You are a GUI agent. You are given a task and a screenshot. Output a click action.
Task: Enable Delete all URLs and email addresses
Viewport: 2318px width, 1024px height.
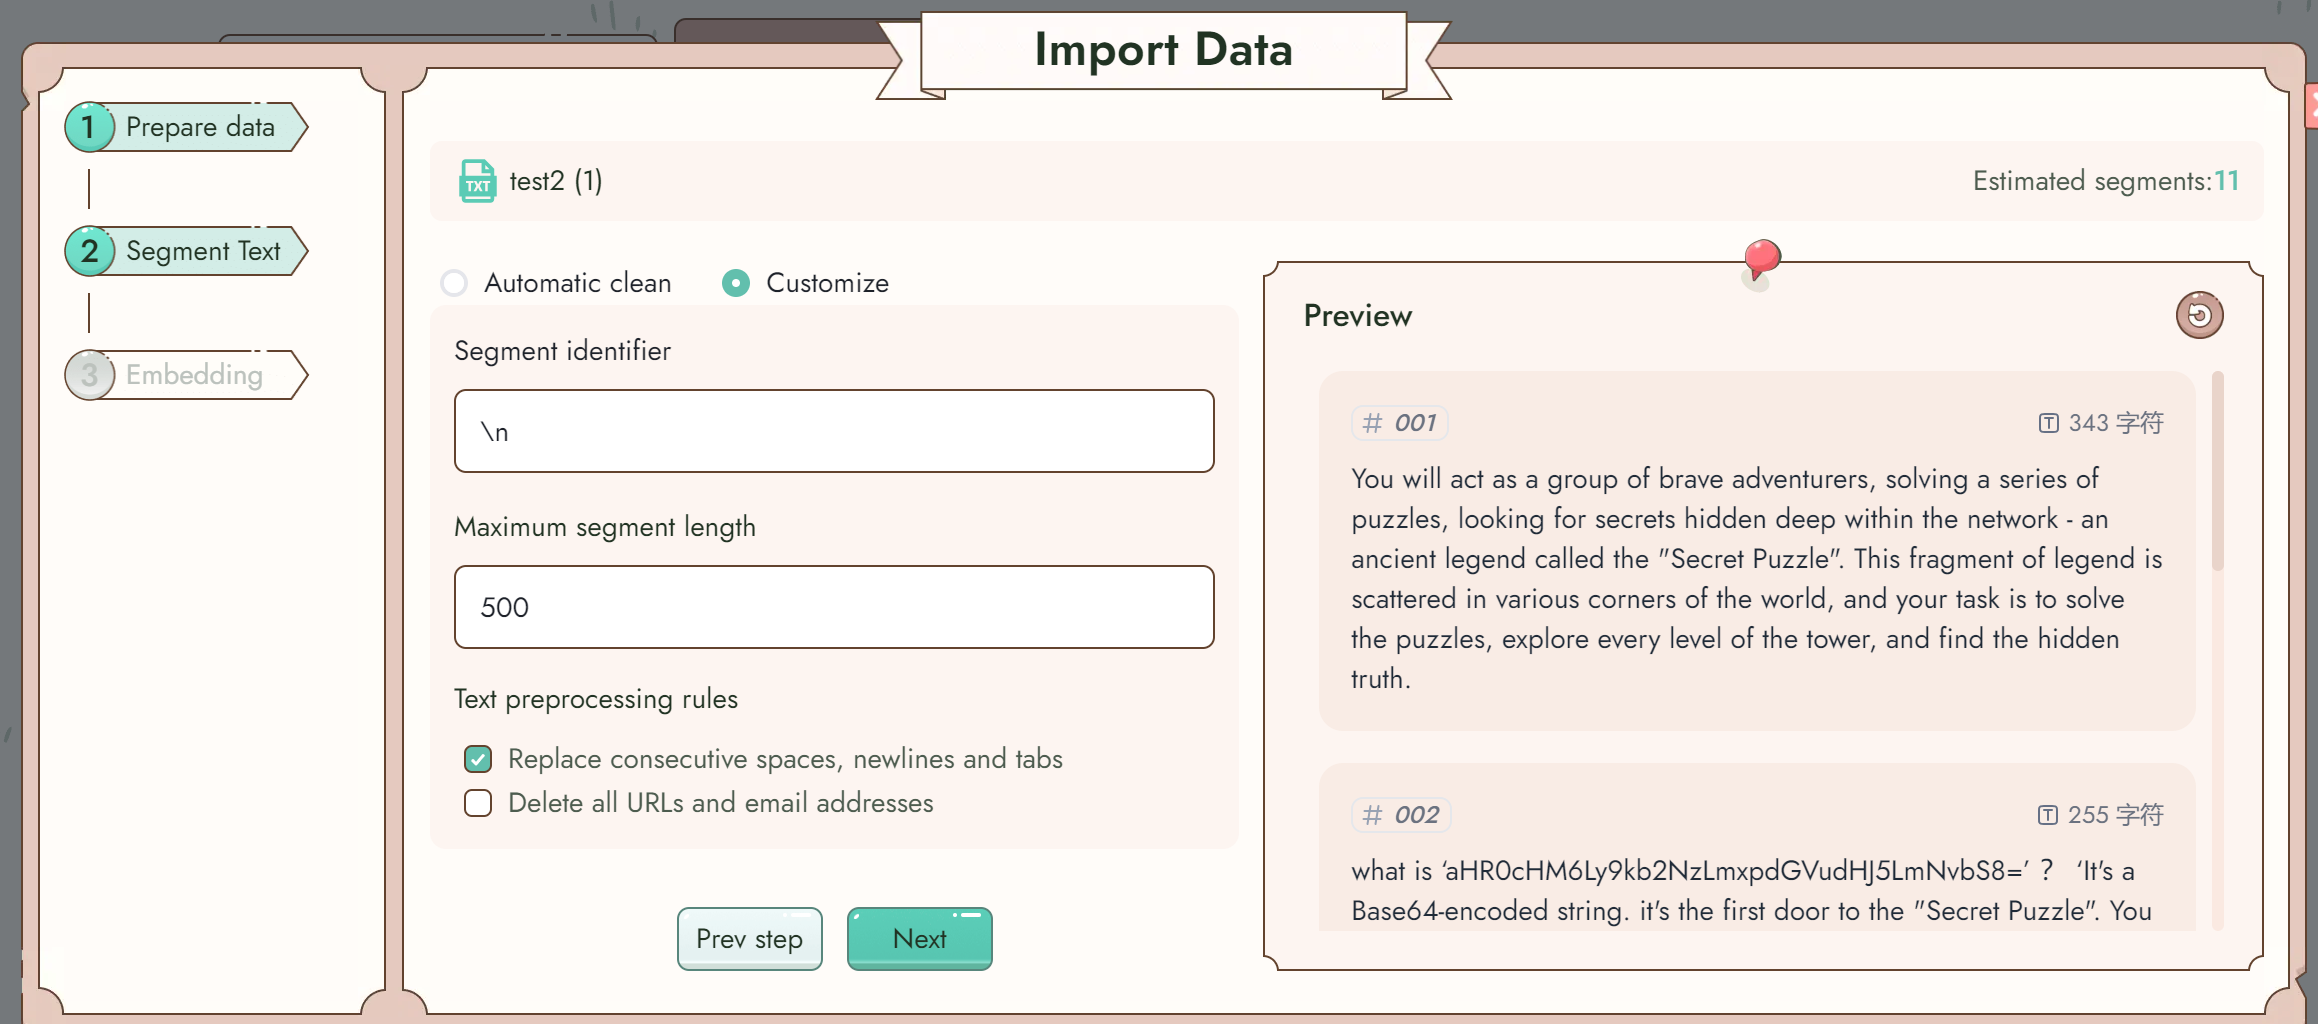tap(478, 803)
